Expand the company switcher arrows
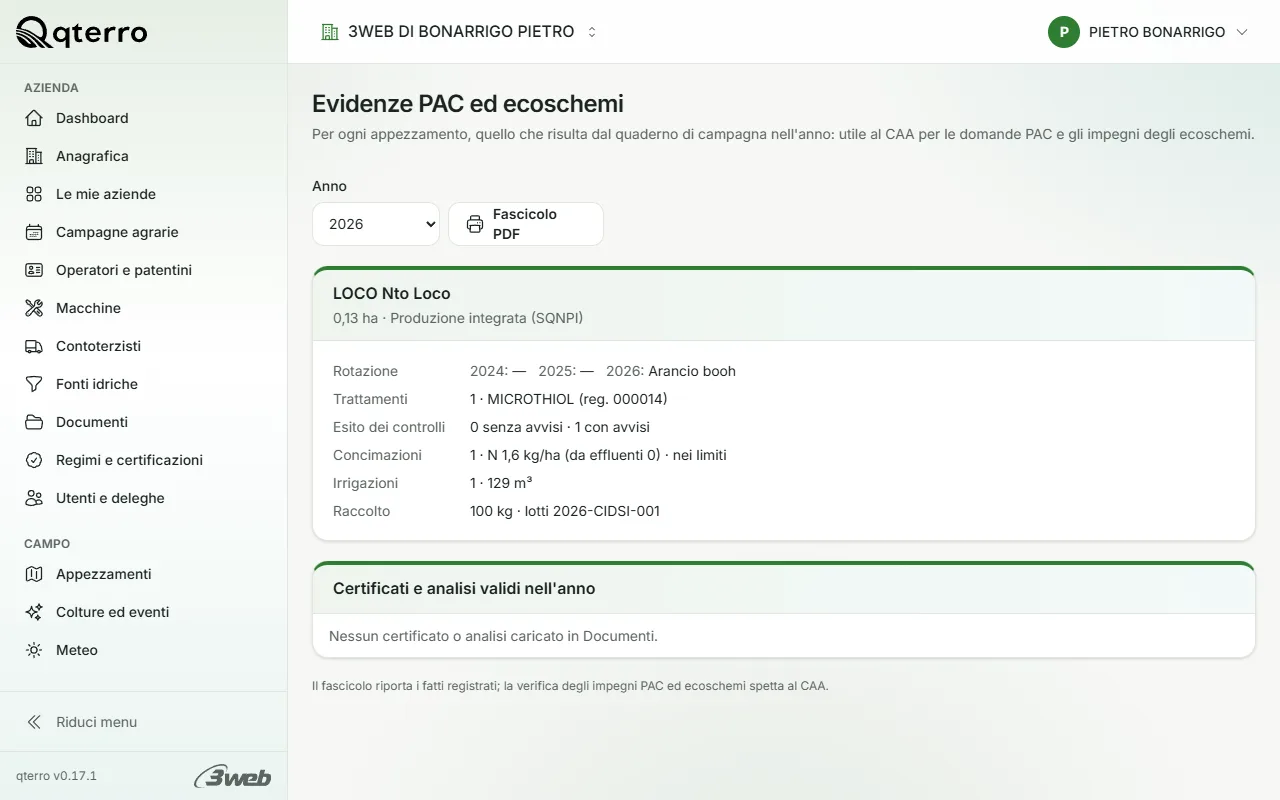Image resolution: width=1280 pixels, height=800 pixels. [592, 32]
